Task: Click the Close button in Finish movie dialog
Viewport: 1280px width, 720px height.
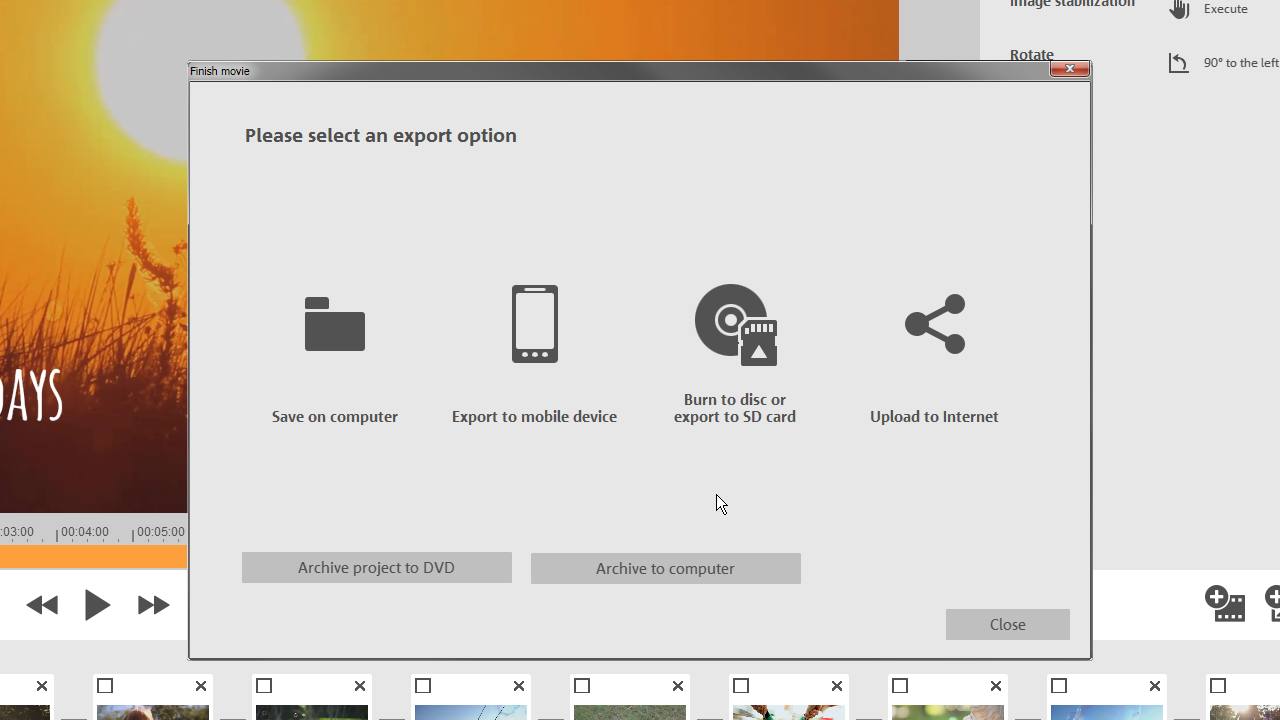Action: coord(1007,625)
